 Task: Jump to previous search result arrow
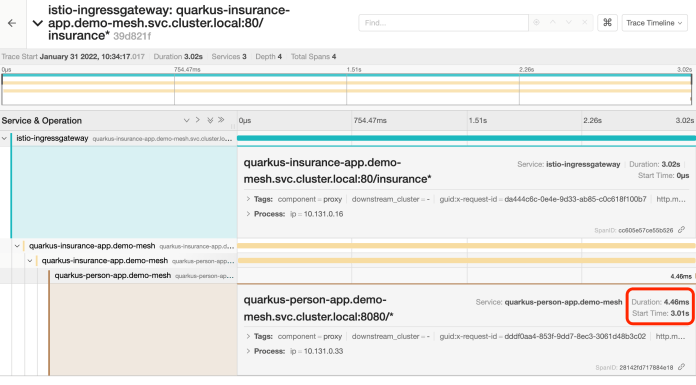(x=553, y=23)
